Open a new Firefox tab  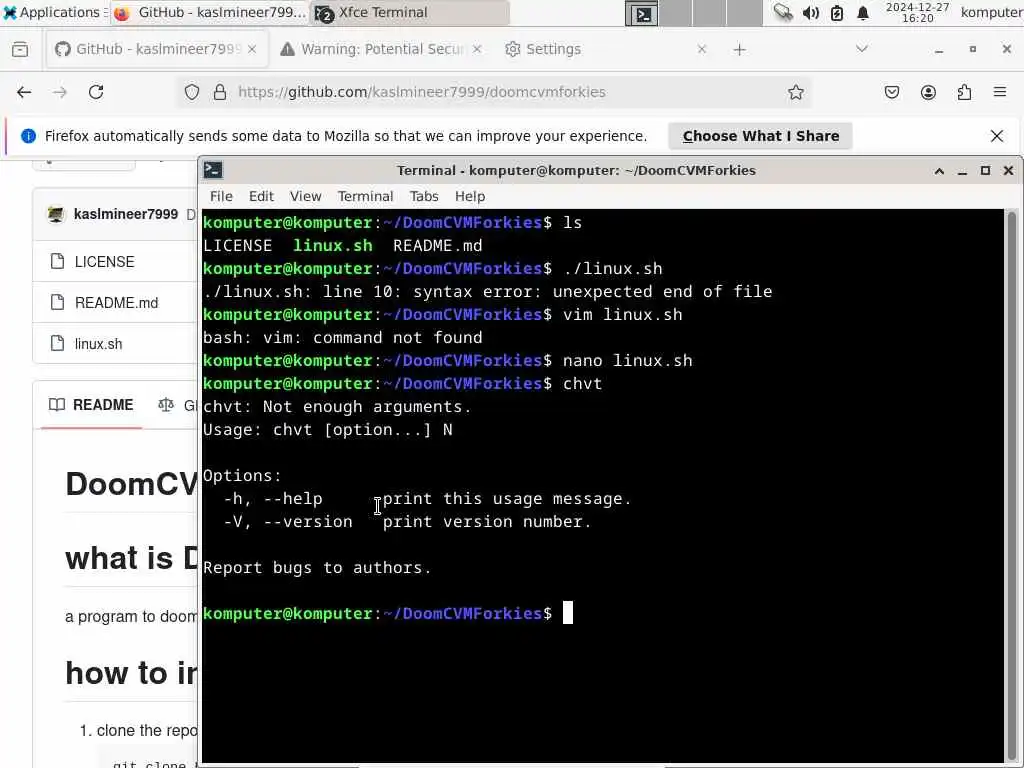[739, 50]
